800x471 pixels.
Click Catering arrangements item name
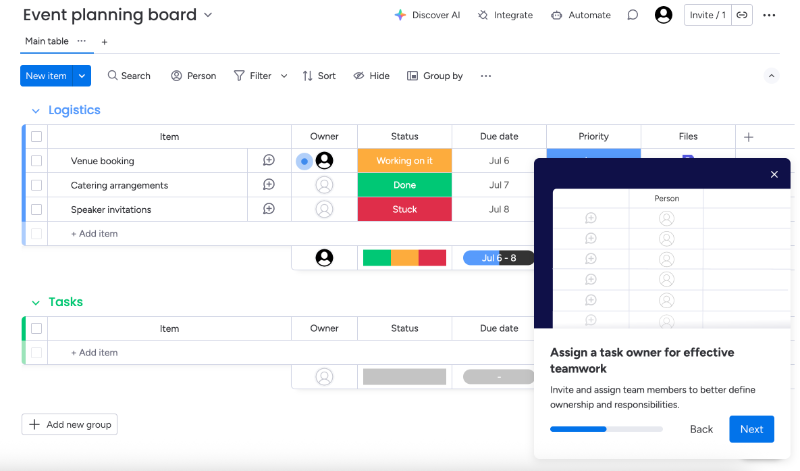(x=119, y=185)
